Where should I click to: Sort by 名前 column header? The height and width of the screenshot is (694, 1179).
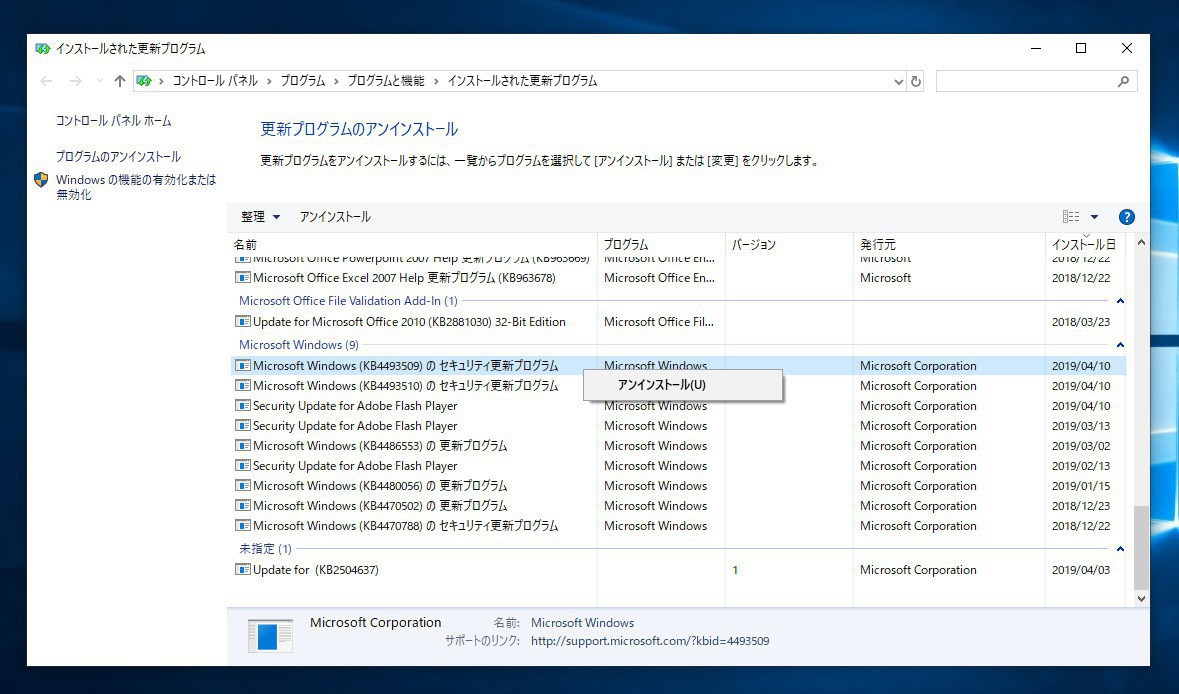pos(245,244)
